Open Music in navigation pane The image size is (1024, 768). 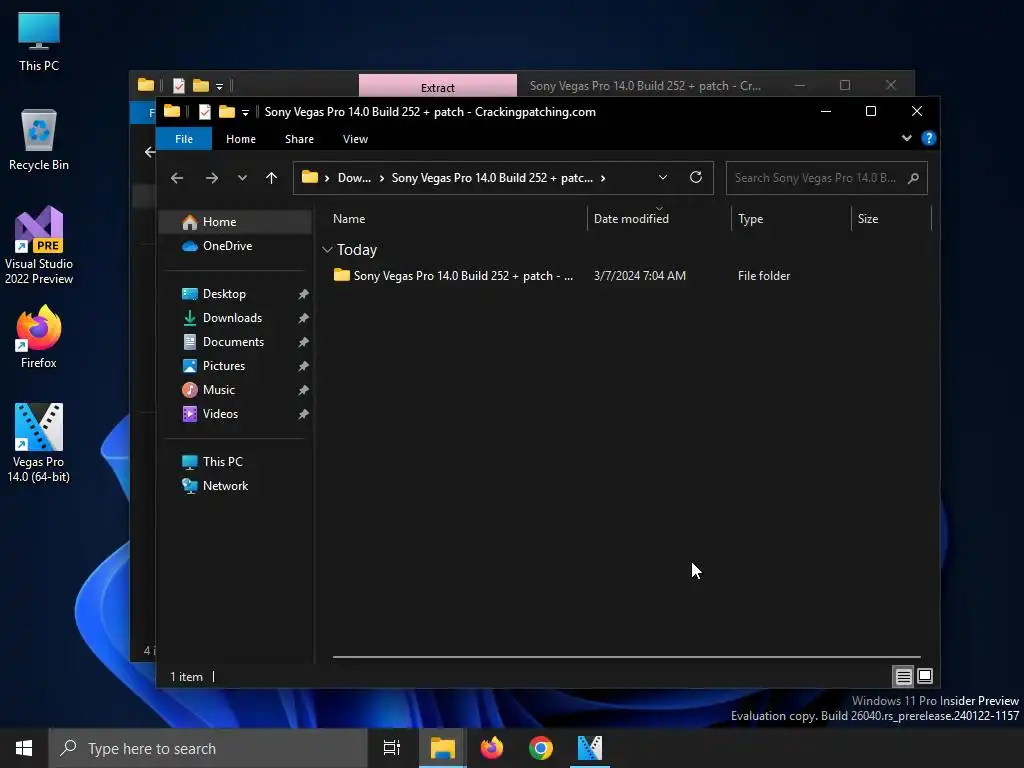pos(236,390)
